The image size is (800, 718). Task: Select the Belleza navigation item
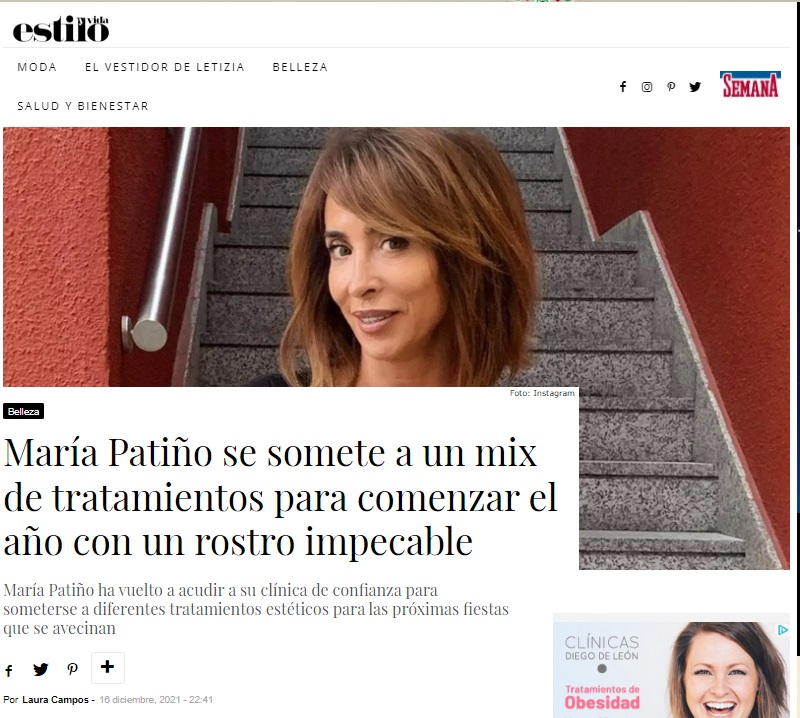pyautogui.click(x=300, y=67)
